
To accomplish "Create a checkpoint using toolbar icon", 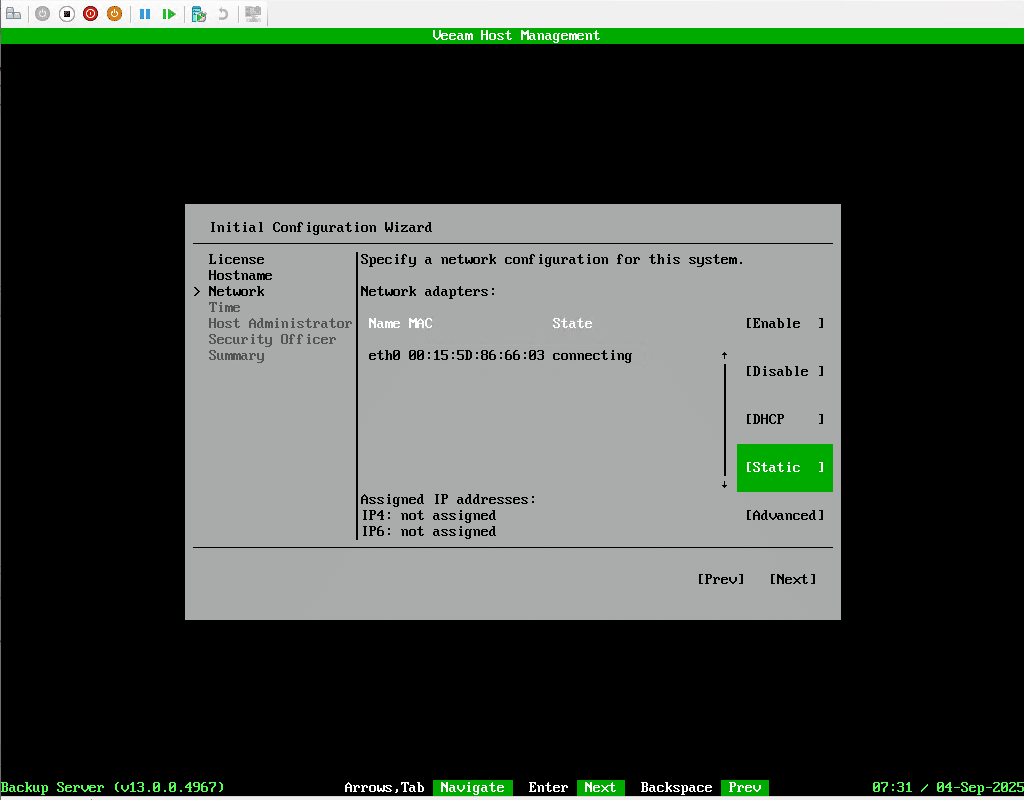I will (x=199, y=14).
